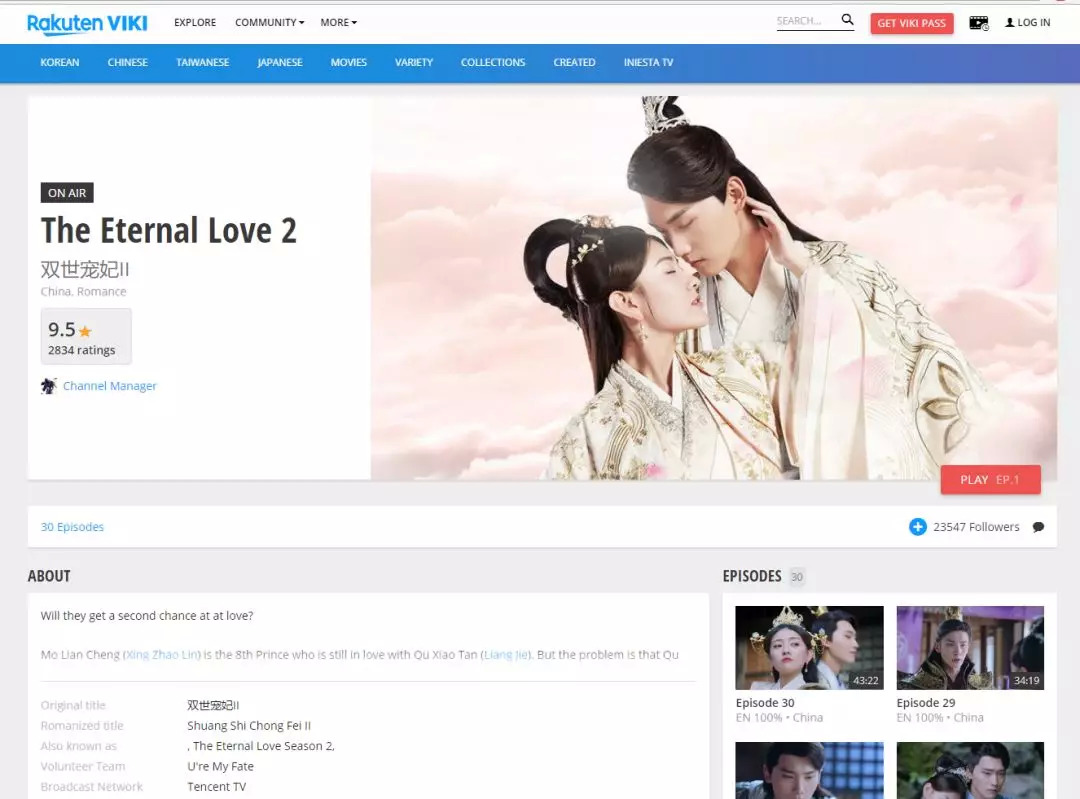Click The Eternal Love 2 title
1080x799 pixels.
coord(169,230)
